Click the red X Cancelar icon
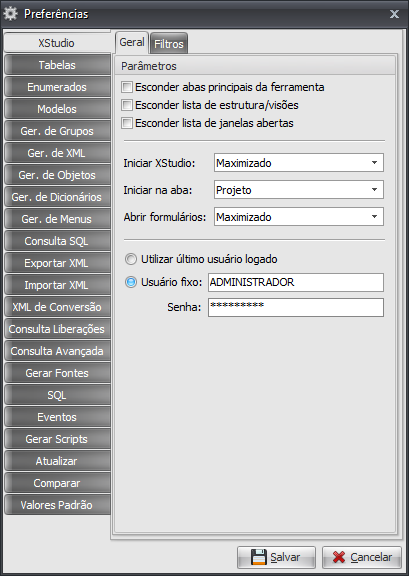This screenshot has height=576, width=409. point(339,557)
